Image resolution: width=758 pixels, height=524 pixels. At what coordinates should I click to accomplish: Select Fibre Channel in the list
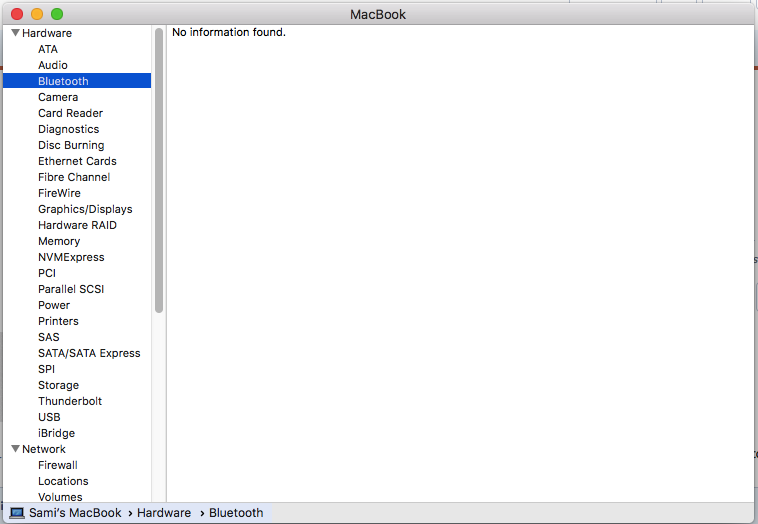coord(74,177)
